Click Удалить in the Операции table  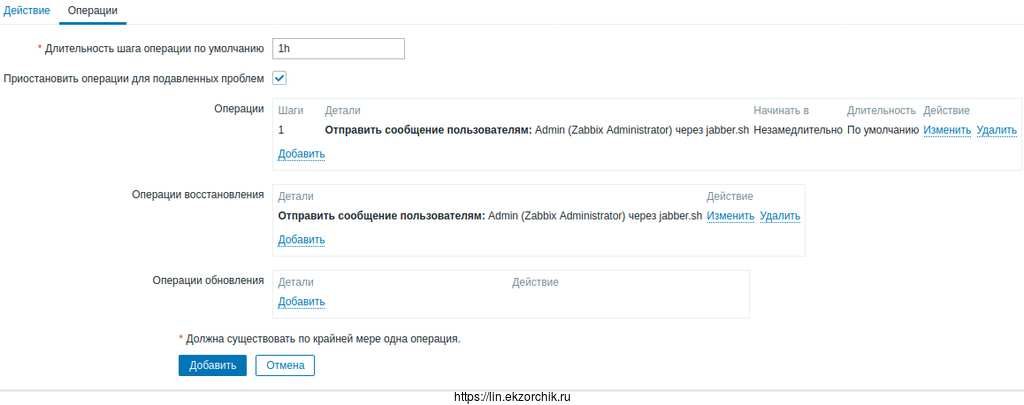(x=996, y=130)
